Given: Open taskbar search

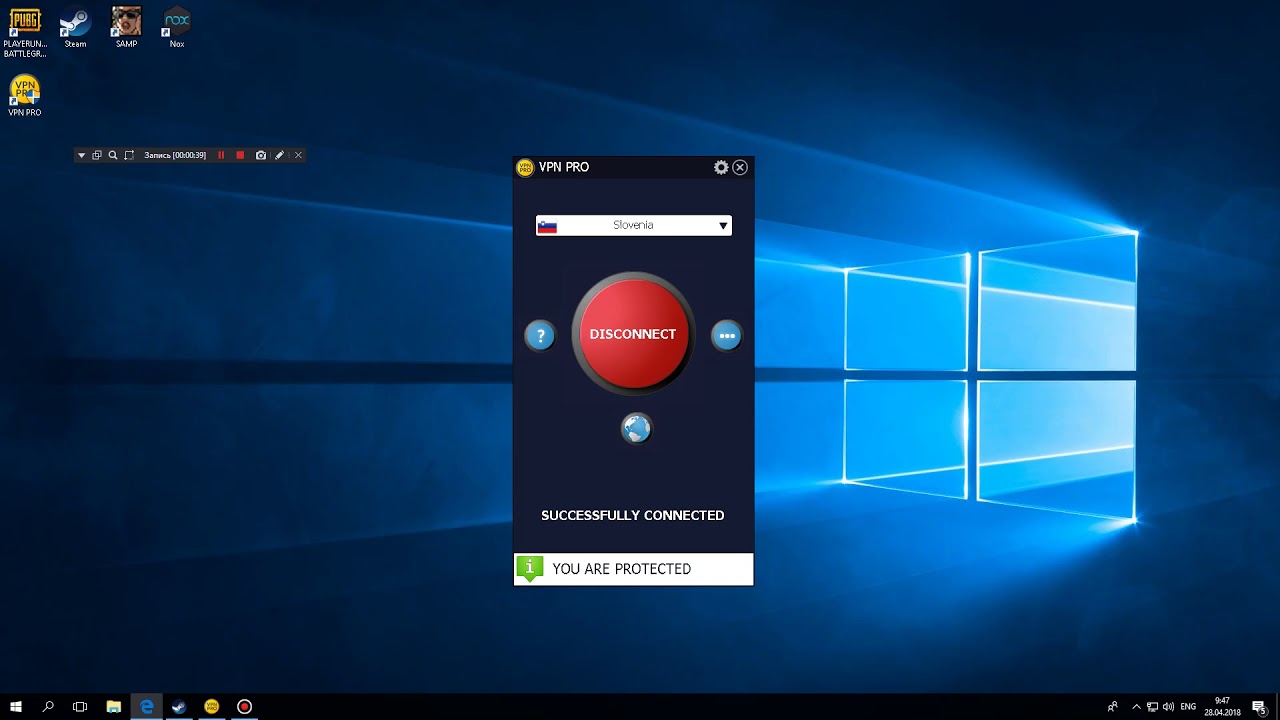Looking at the screenshot, I should coord(48,706).
